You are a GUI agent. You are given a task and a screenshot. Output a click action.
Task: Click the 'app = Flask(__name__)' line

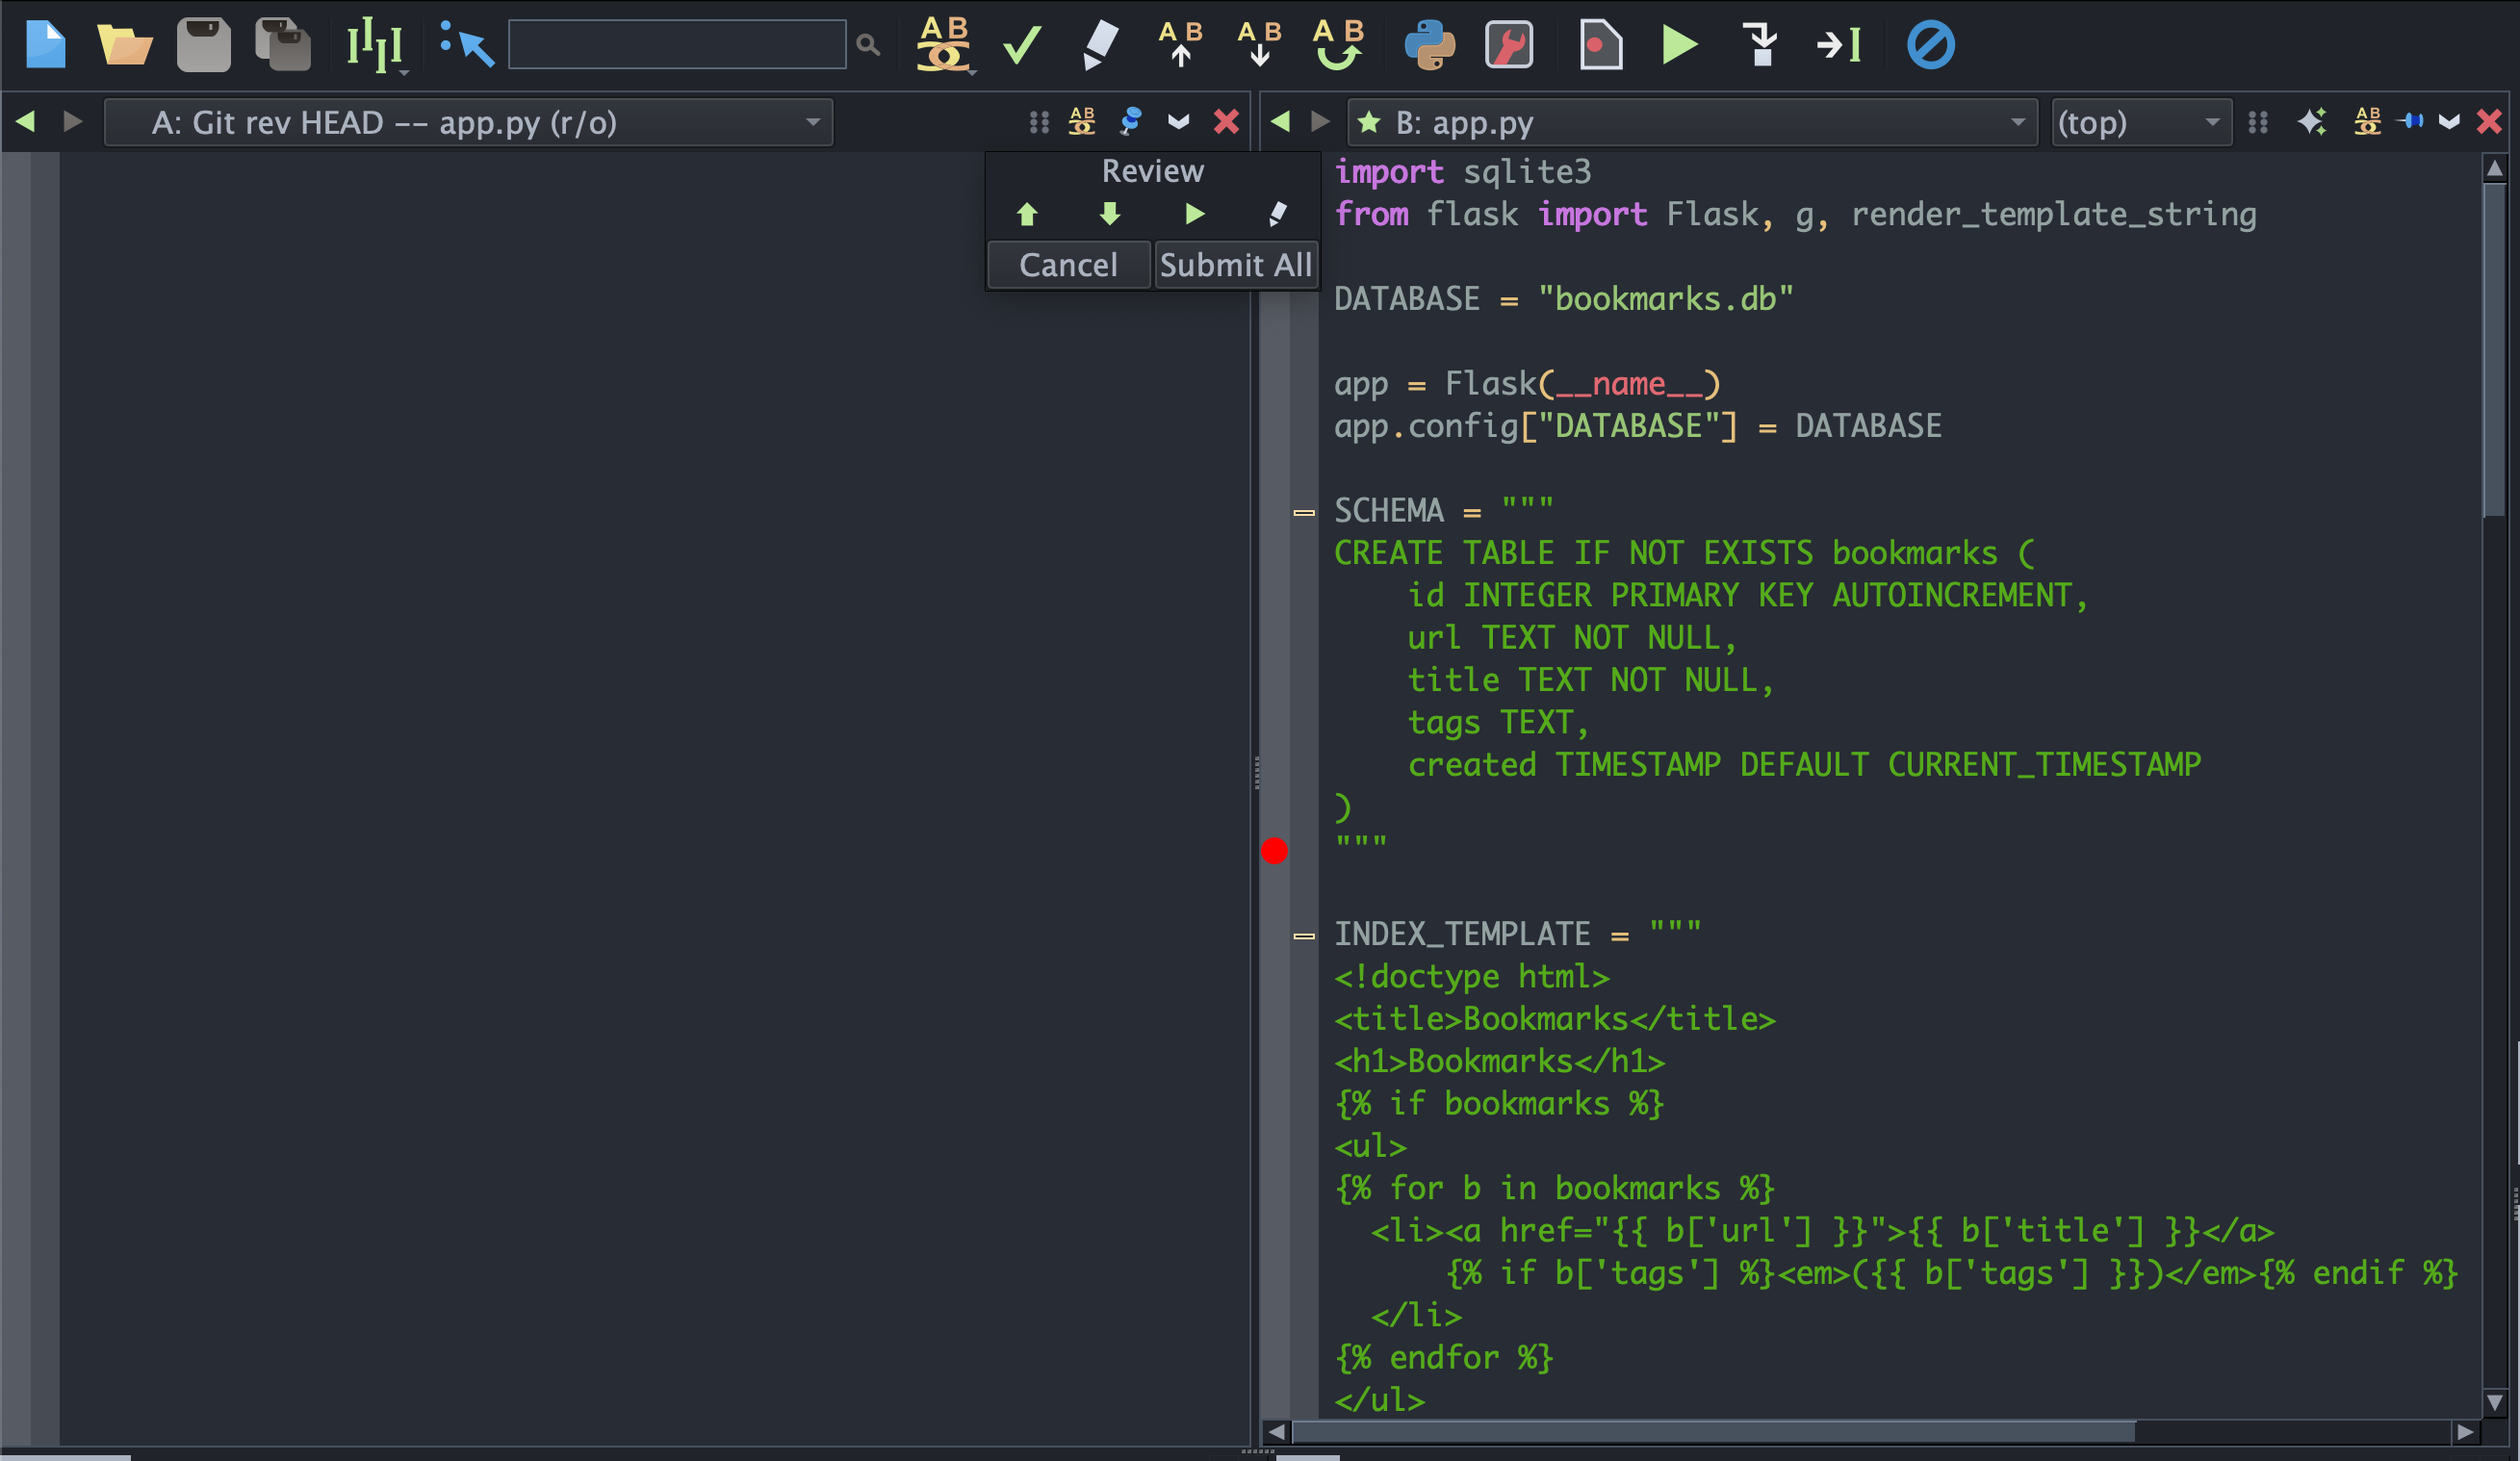(x=1527, y=384)
